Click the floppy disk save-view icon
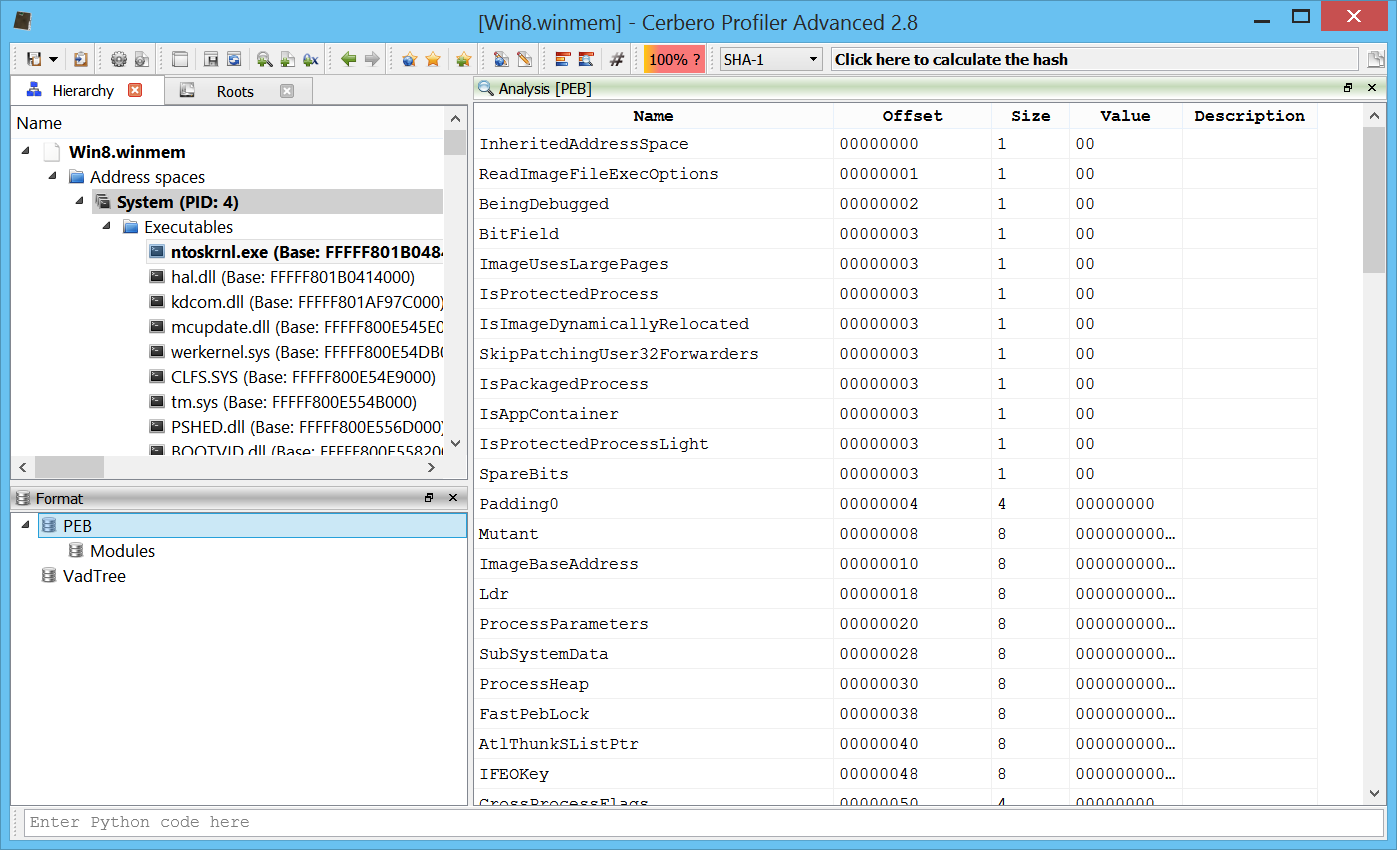Screen dimensions: 1397x850 [211, 59]
